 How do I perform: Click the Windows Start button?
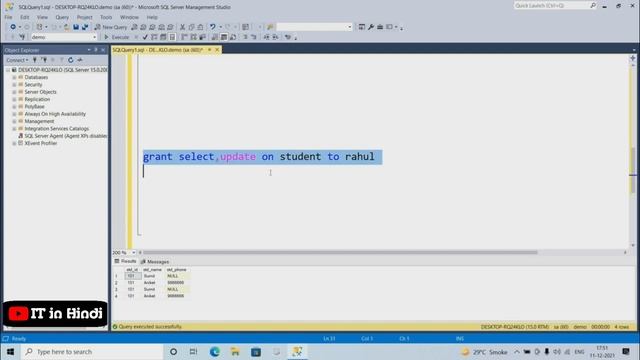pos(10,351)
